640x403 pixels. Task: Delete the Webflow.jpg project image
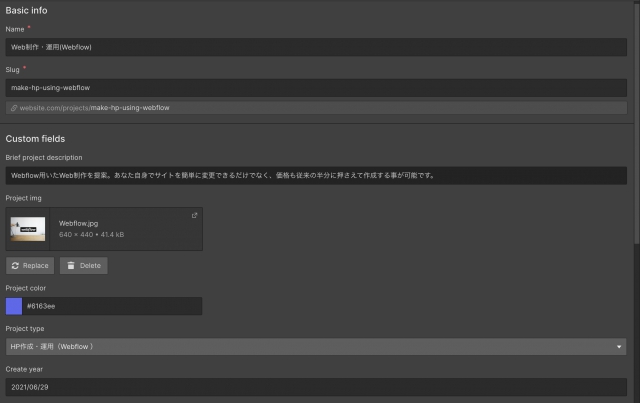click(x=84, y=265)
